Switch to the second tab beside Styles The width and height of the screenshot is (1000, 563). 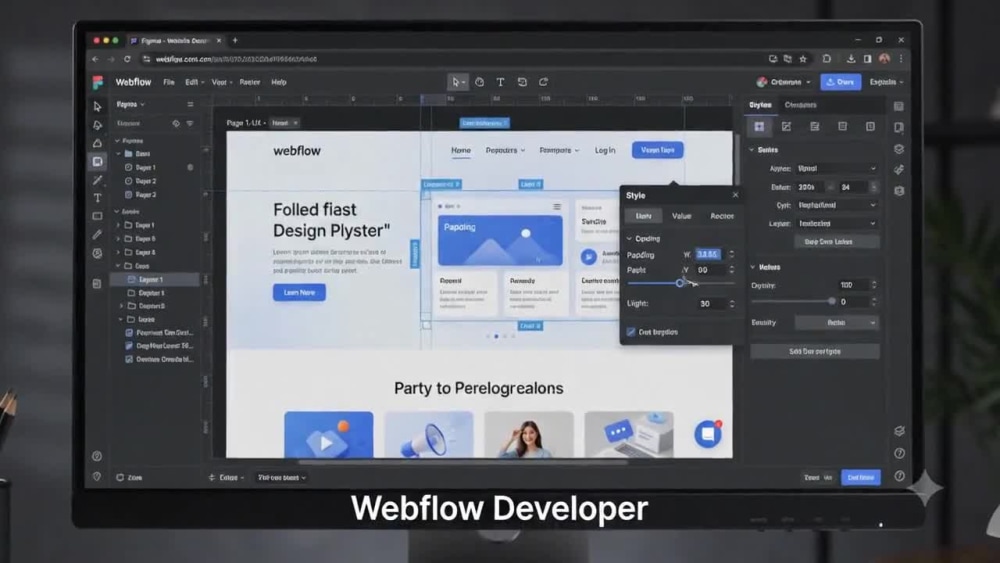pos(800,105)
